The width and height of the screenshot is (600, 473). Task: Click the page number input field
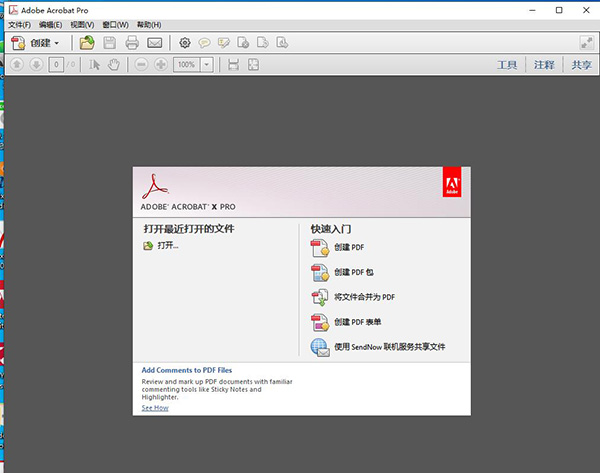click(x=56, y=65)
